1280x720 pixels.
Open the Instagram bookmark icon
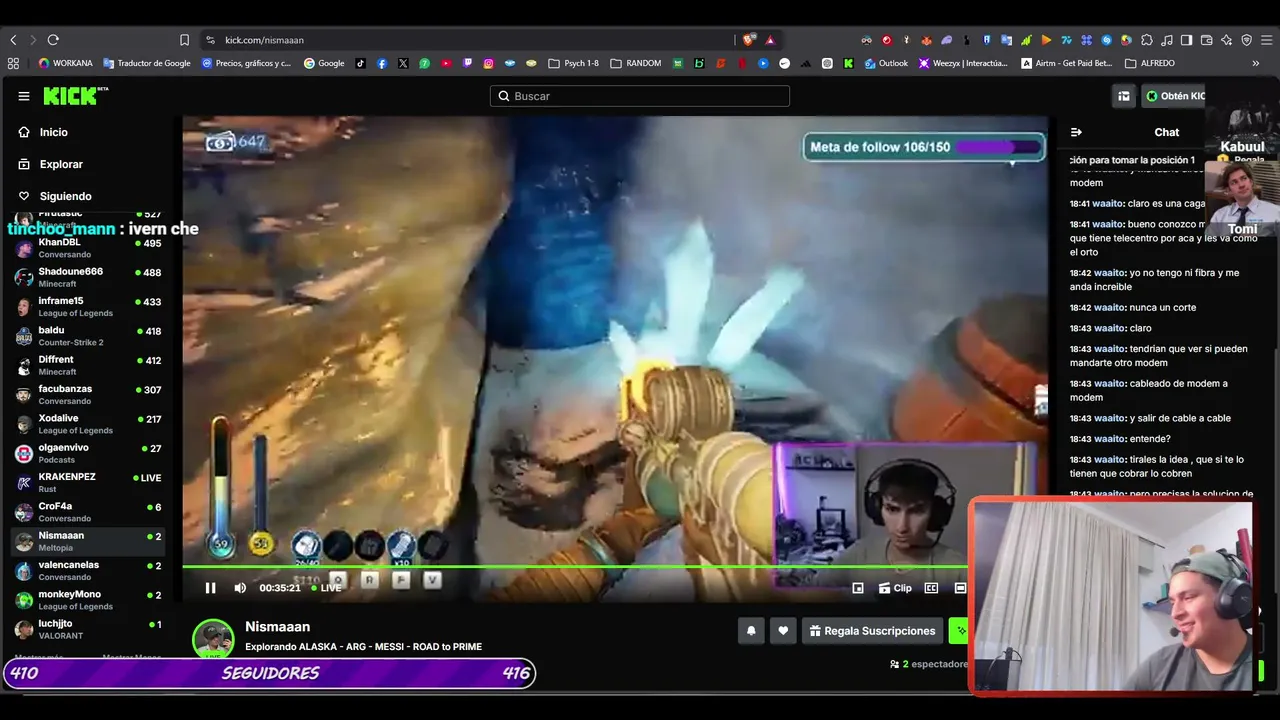[x=489, y=63]
